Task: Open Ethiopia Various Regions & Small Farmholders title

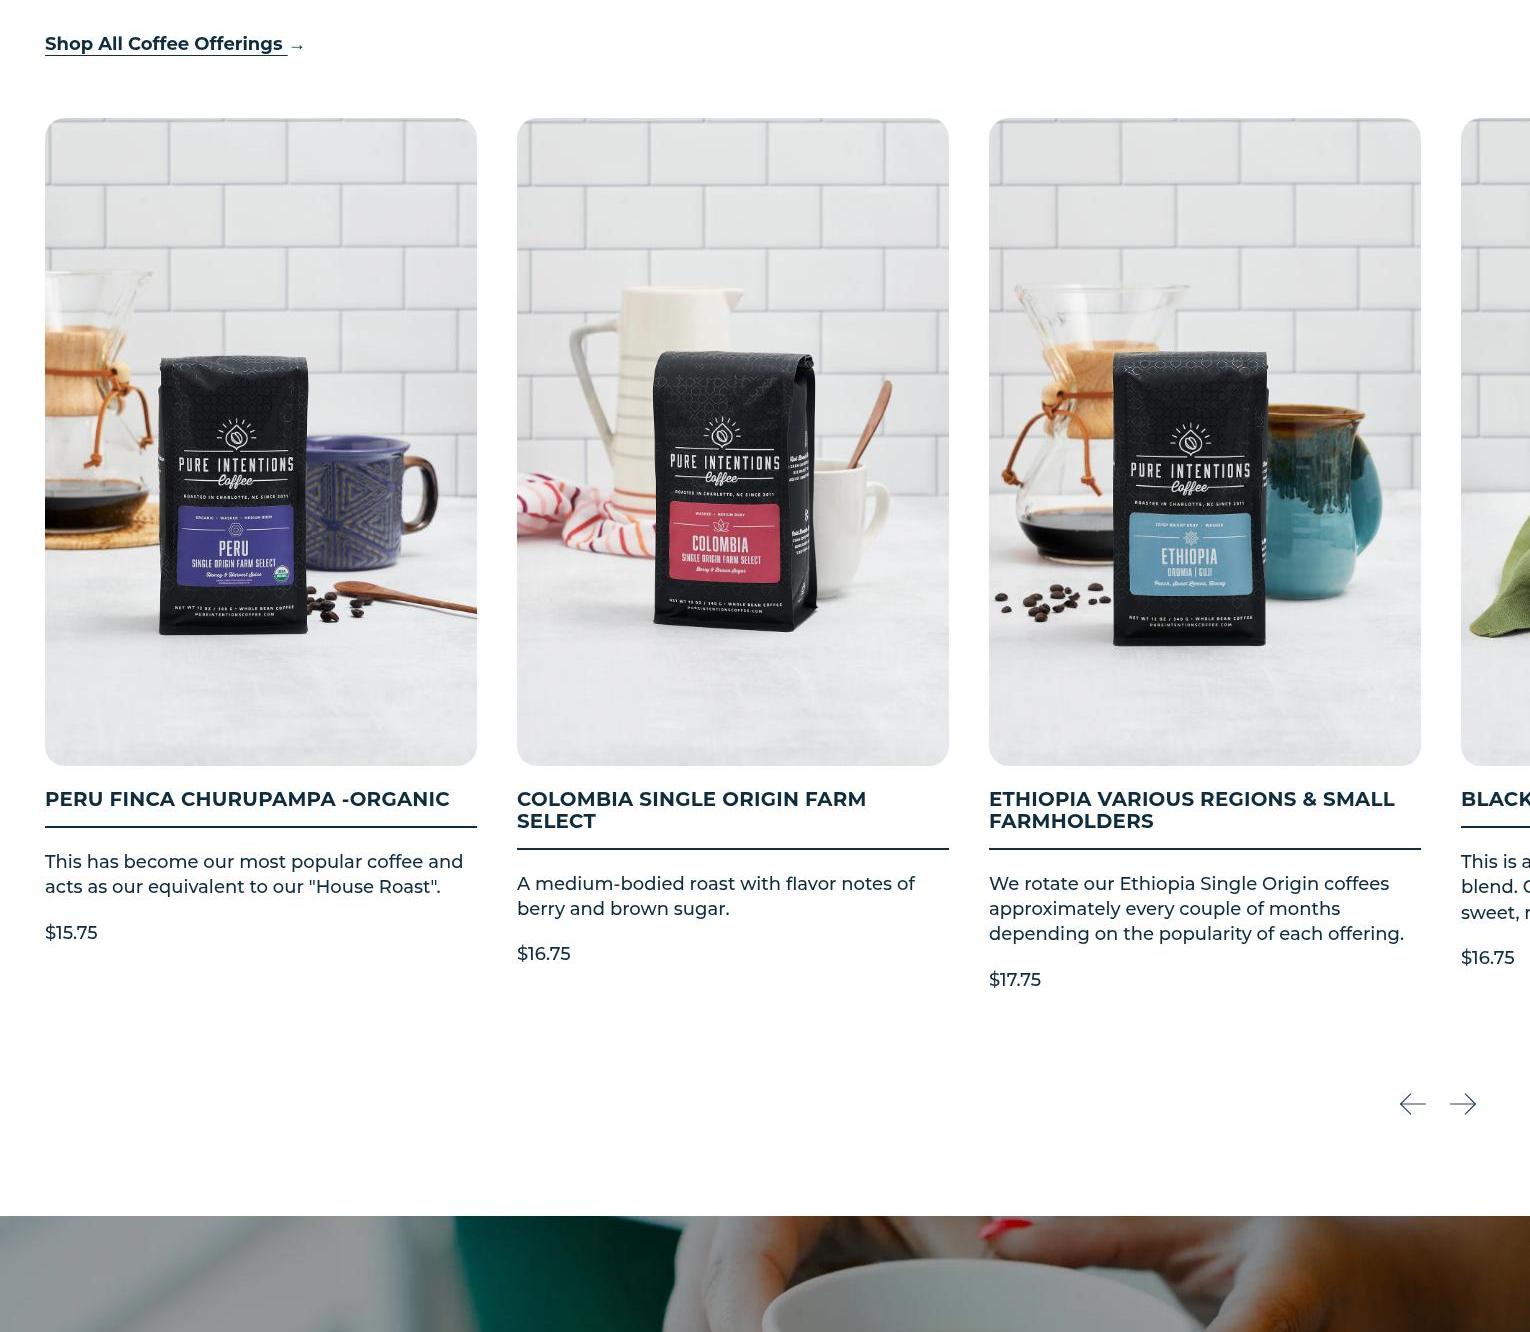Action: coord(1192,810)
